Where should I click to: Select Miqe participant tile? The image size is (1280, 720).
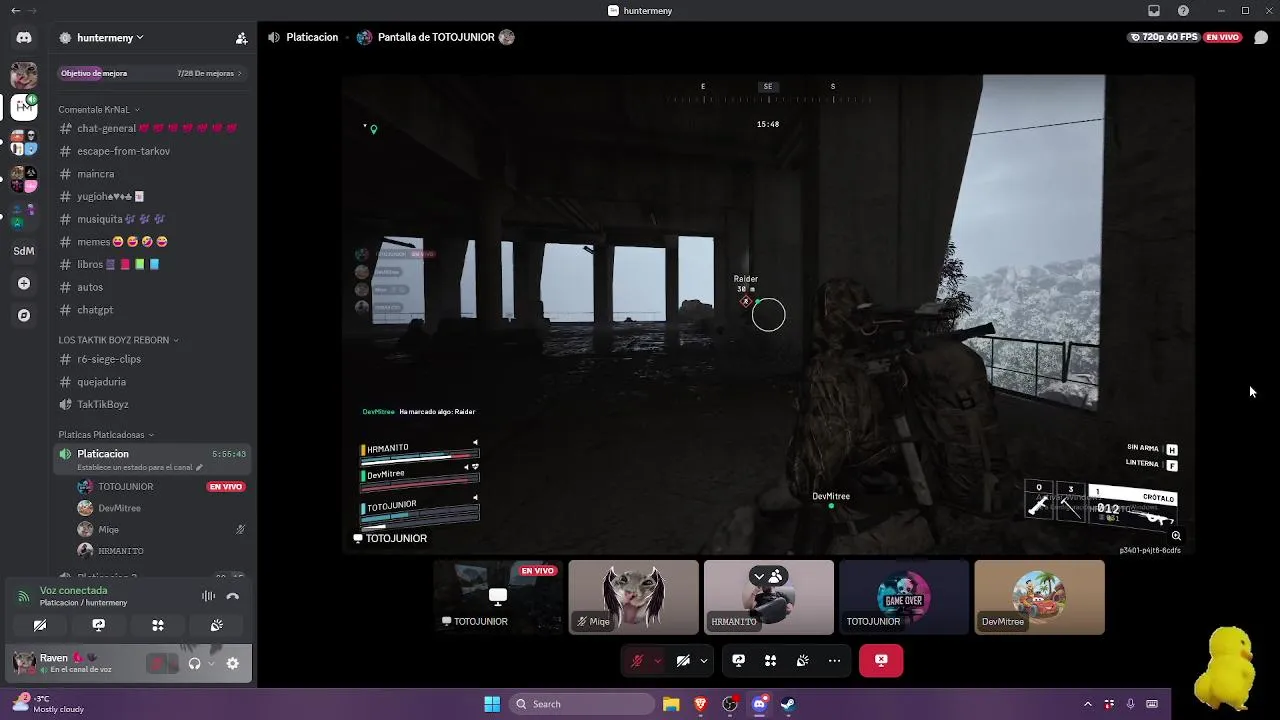coord(634,597)
